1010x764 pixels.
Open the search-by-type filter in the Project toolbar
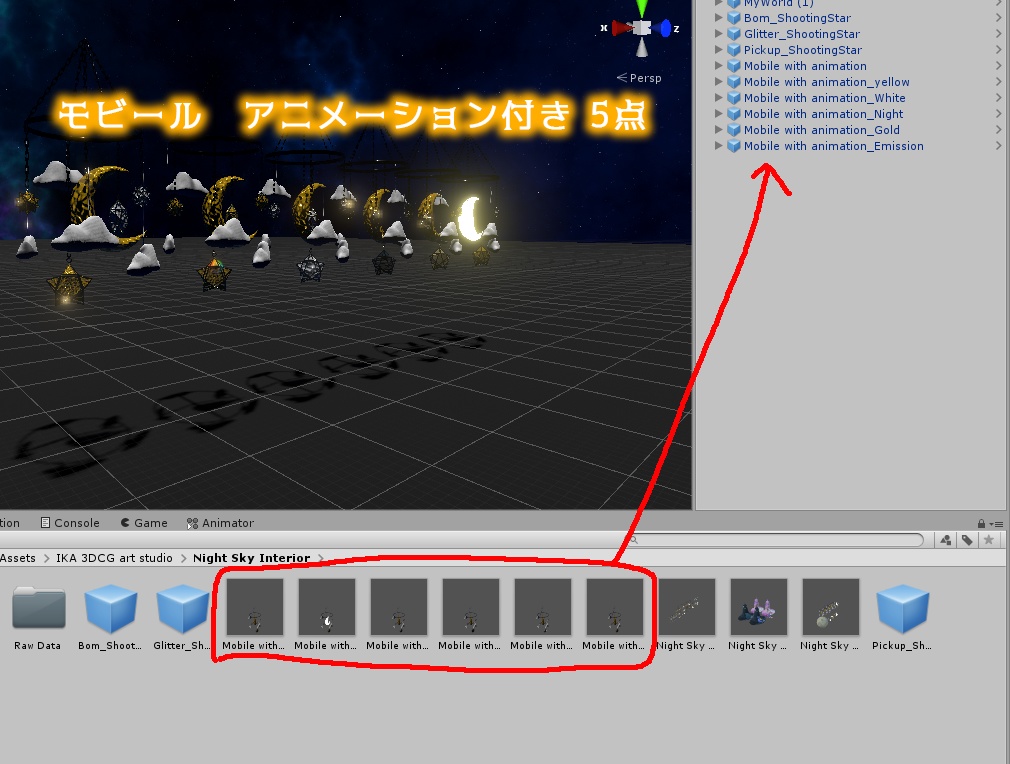pos(946,540)
